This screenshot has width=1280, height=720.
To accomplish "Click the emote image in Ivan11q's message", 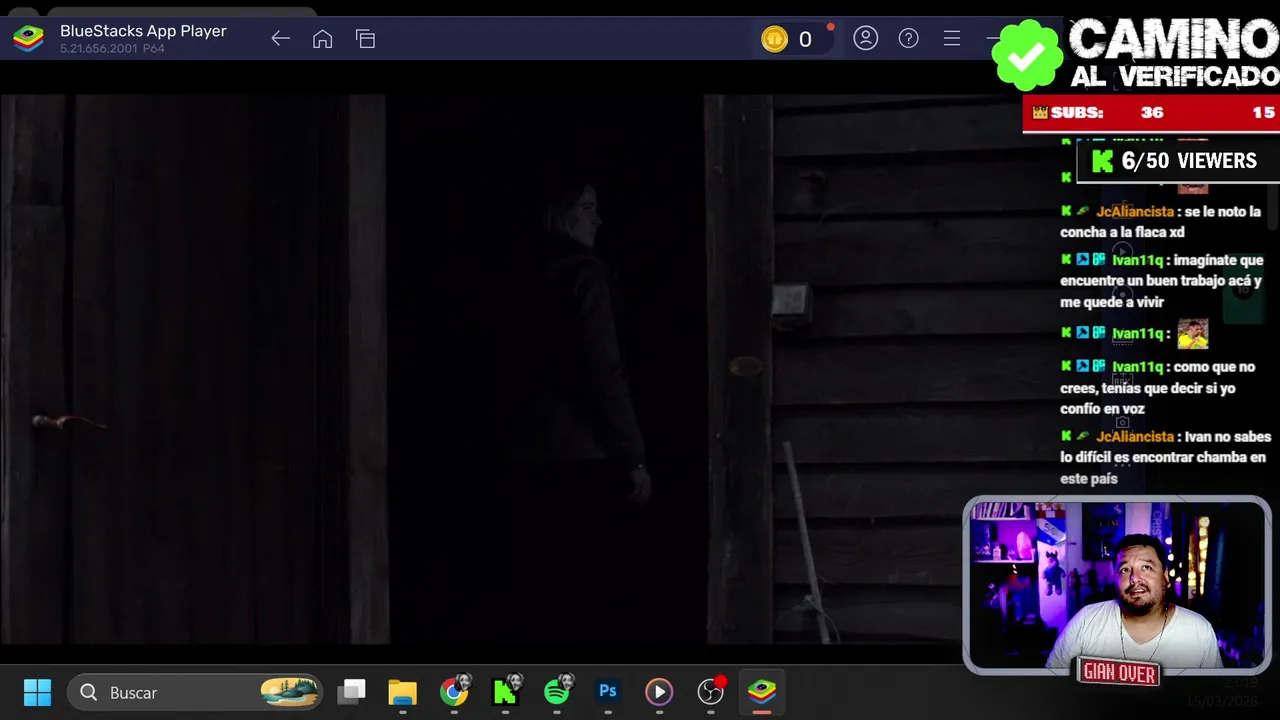I will pos(1193,333).
